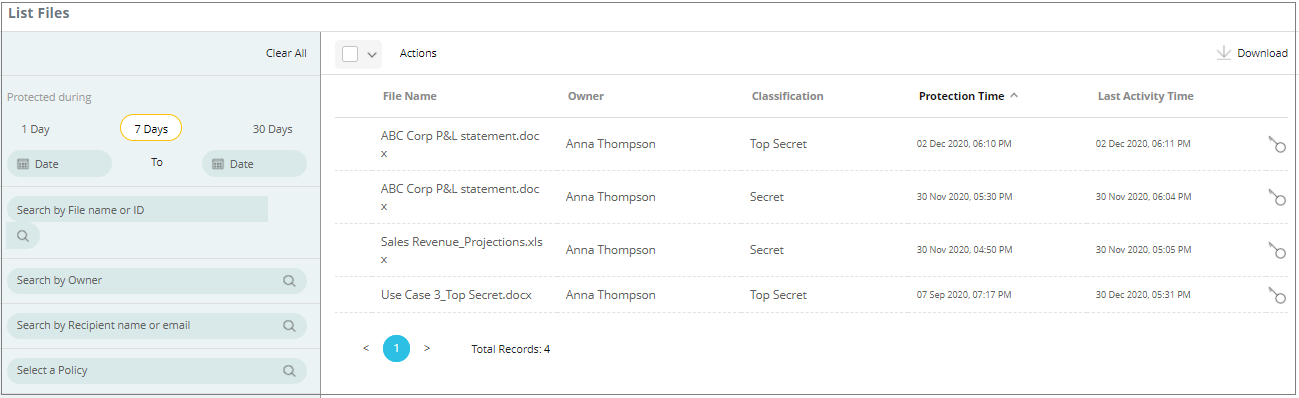Click the tracking icon for Use Case 3_Top Secret.docx
Image resolution: width=1299 pixels, height=398 pixels.
(1276, 295)
